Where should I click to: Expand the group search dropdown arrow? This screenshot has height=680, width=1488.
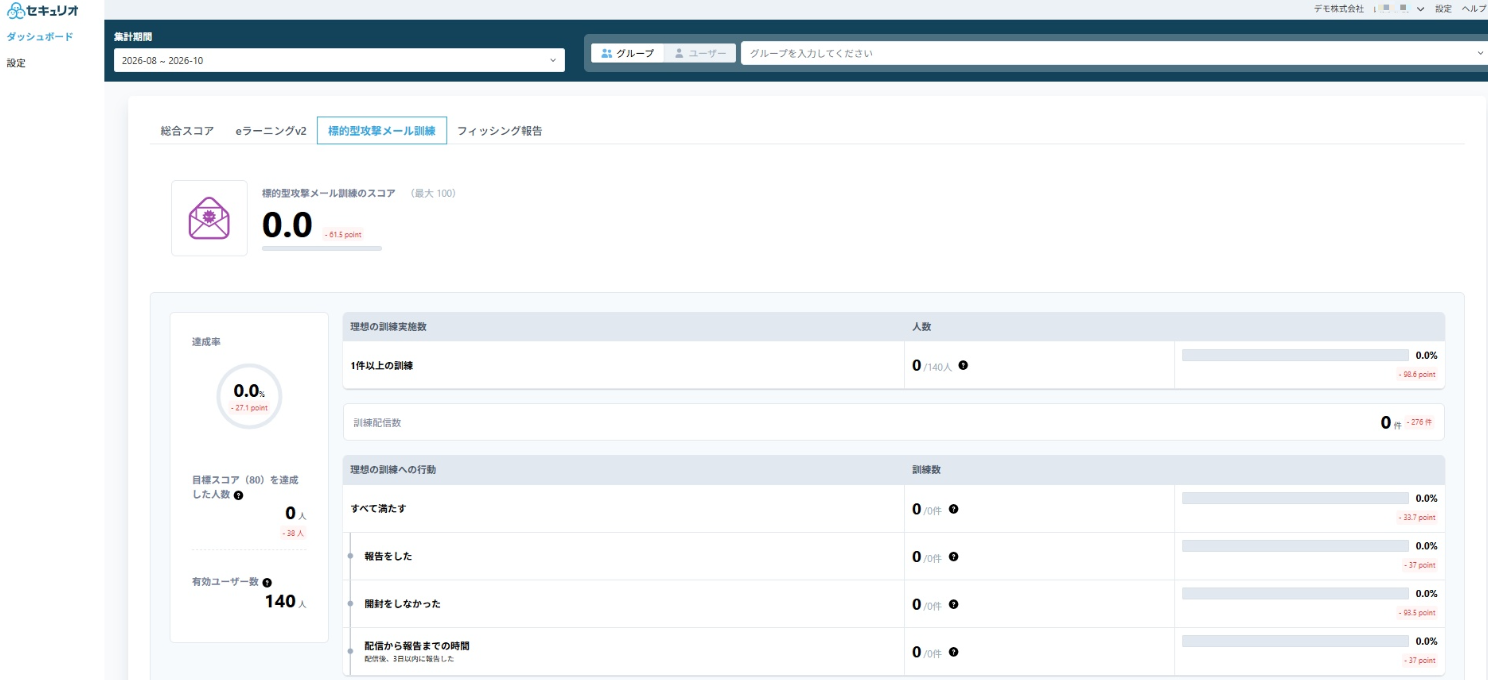point(1481,53)
